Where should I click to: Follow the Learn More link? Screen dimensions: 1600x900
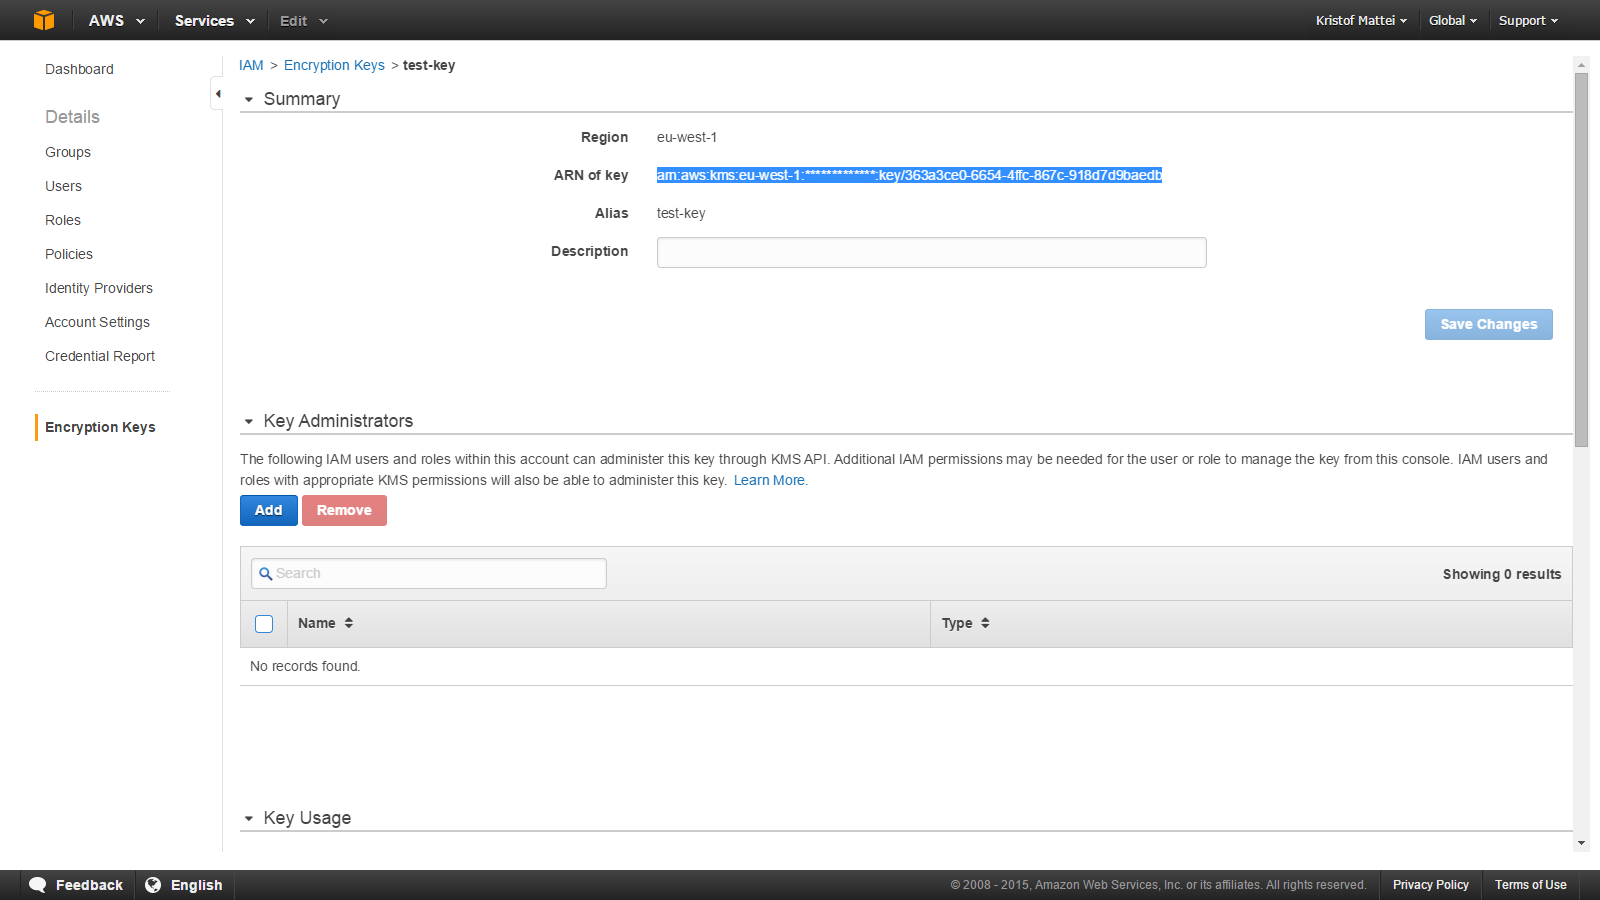(771, 480)
